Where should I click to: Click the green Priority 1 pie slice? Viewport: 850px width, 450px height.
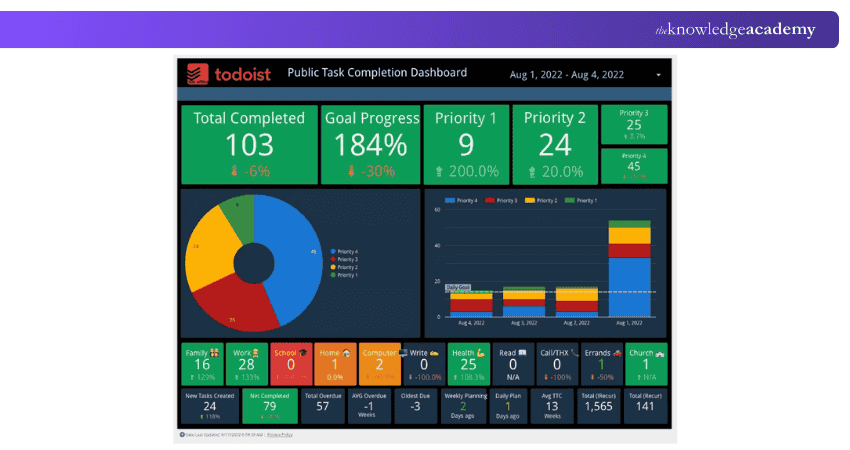240,217
